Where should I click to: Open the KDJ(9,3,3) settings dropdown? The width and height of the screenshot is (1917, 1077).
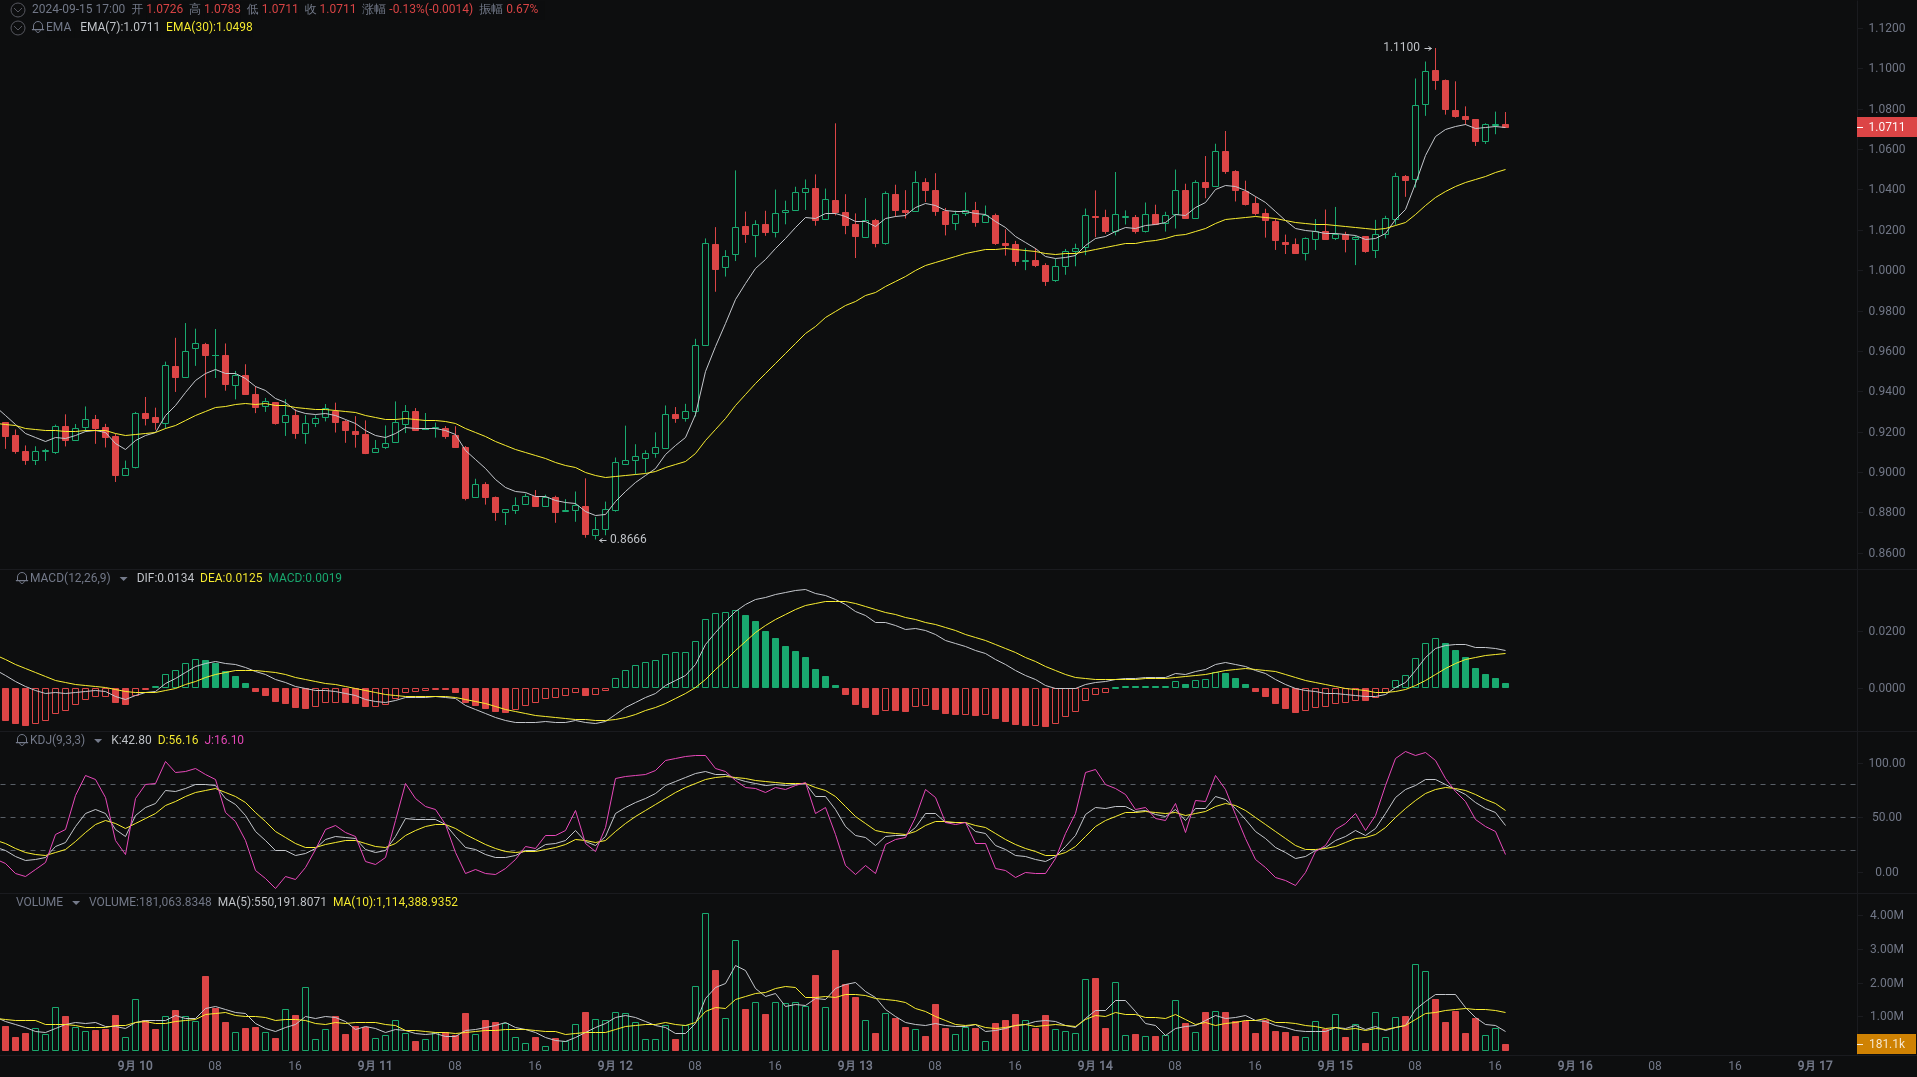coord(97,740)
